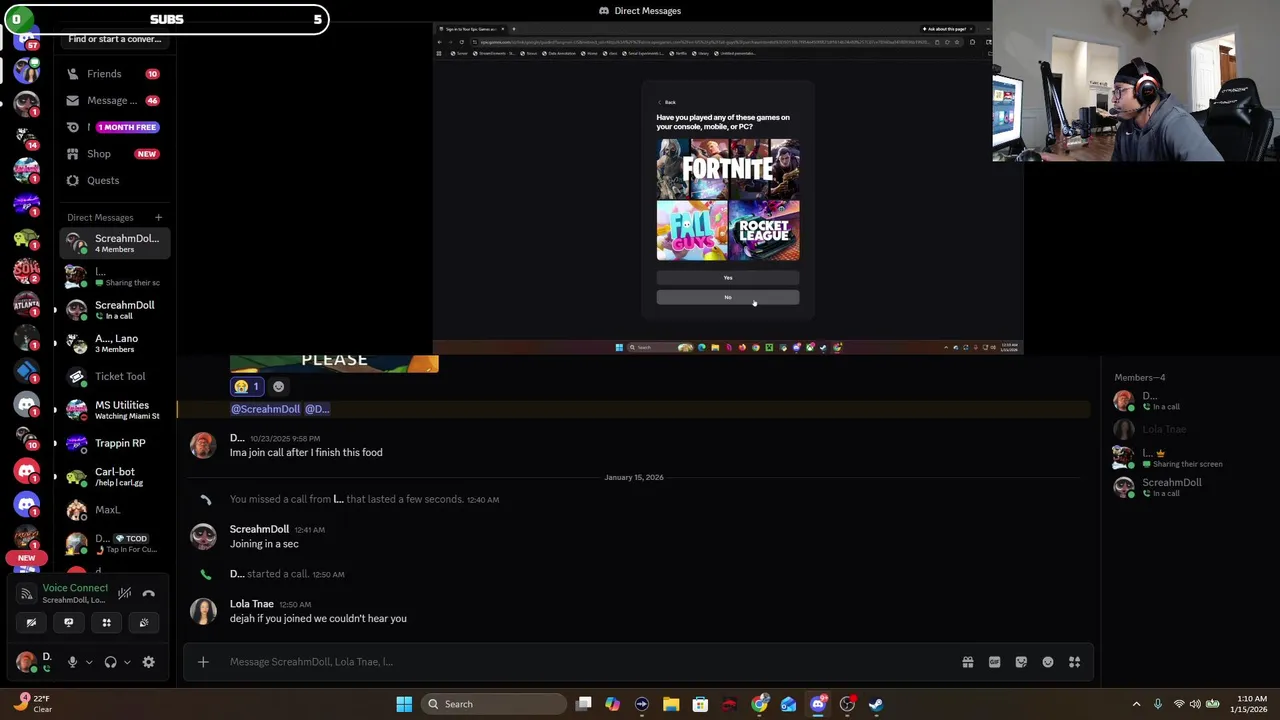Open the Quests tab
The image size is (1280, 720).
tap(115, 180)
